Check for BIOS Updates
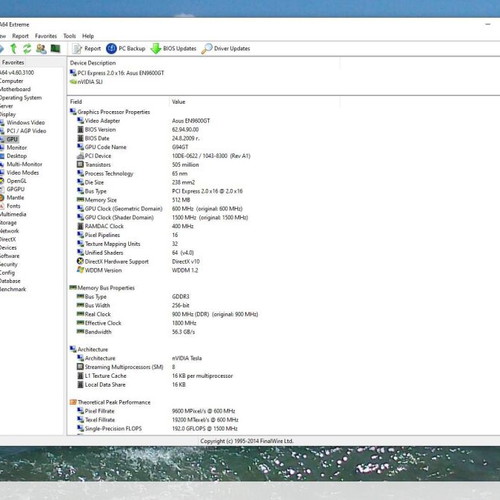The width and height of the screenshot is (500, 500). pyautogui.click(x=173, y=49)
